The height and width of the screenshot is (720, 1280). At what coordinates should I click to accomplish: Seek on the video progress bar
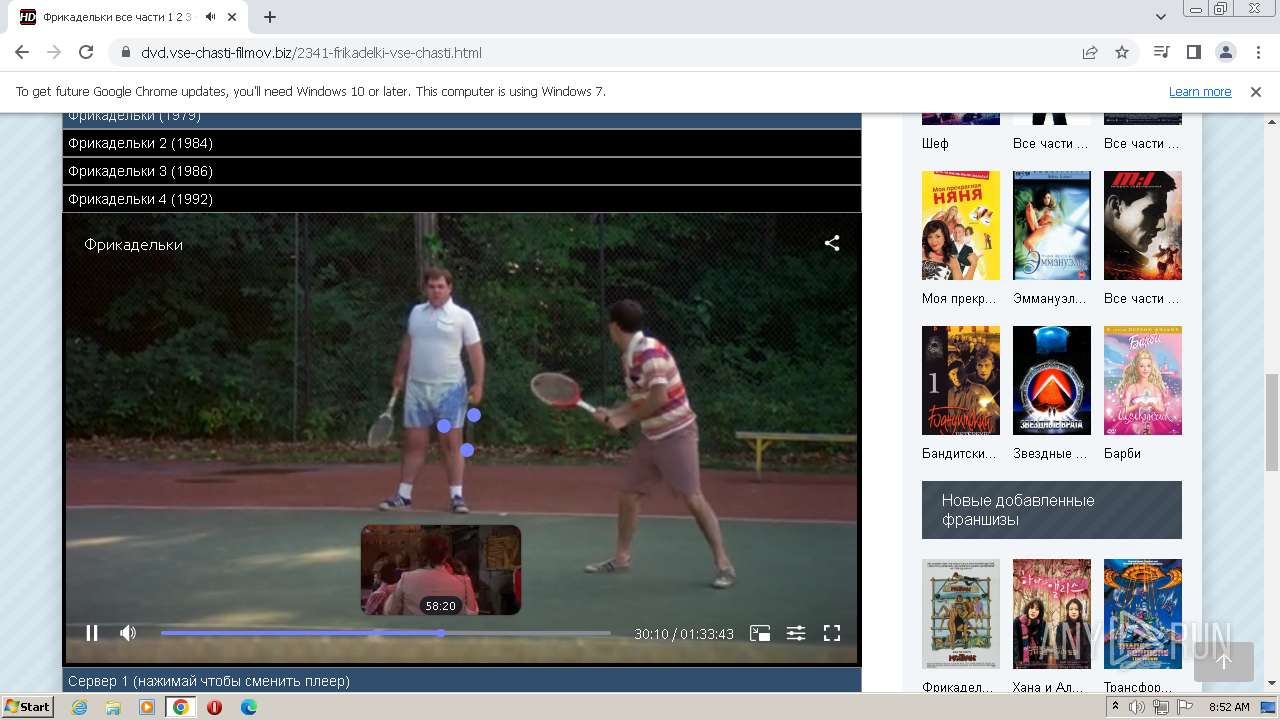pos(385,633)
